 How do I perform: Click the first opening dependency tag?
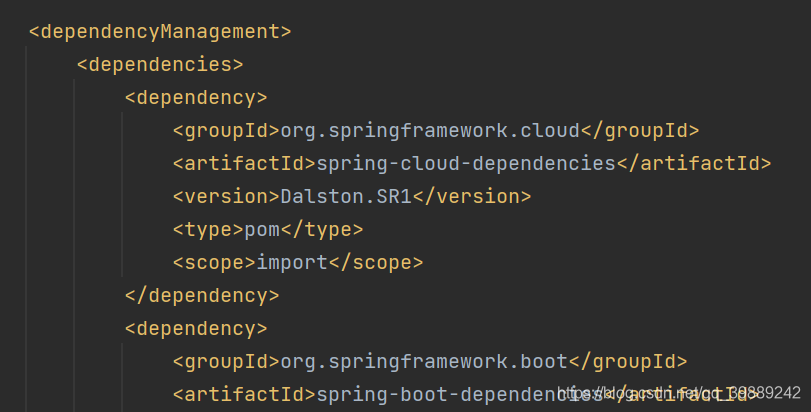coord(196,98)
